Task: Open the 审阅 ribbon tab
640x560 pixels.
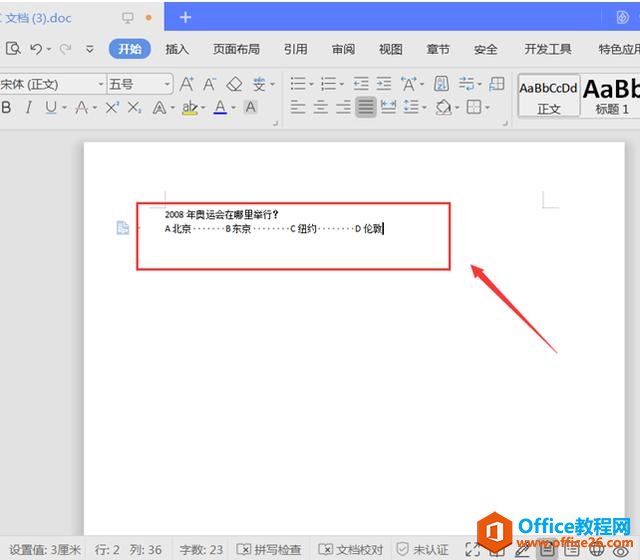Action: 343,49
